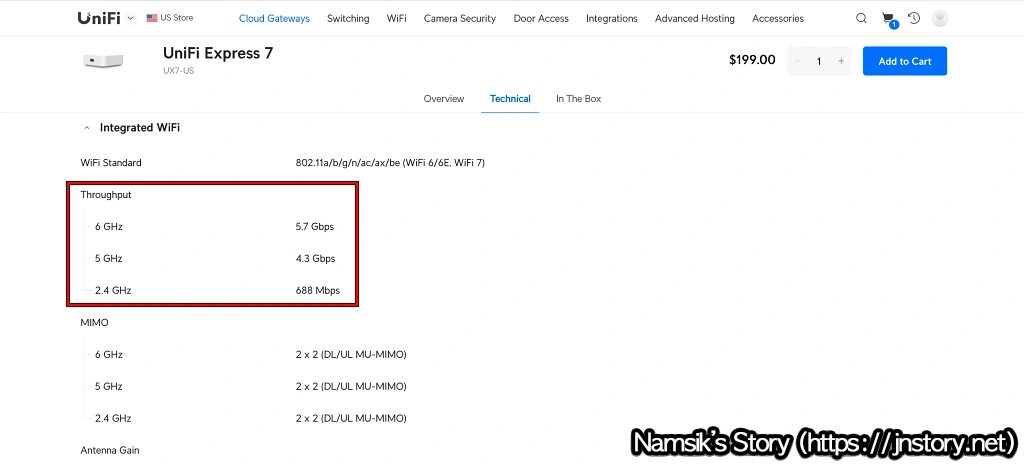Collapse the Integrated WiFi section
The image size is (1024, 465).
[87, 128]
